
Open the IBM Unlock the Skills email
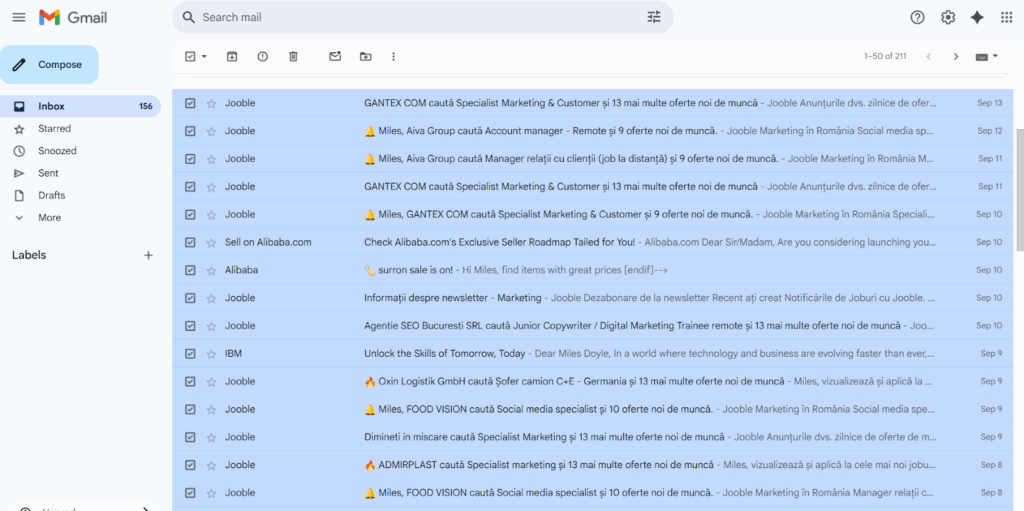pyautogui.click(x=593, y=354)
